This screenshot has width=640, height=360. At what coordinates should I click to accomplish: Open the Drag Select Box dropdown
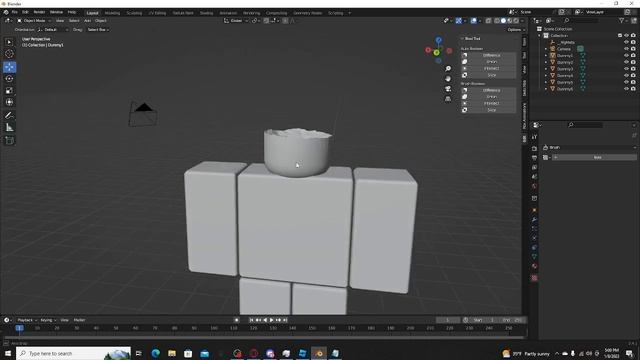click(x=98, y=30)
